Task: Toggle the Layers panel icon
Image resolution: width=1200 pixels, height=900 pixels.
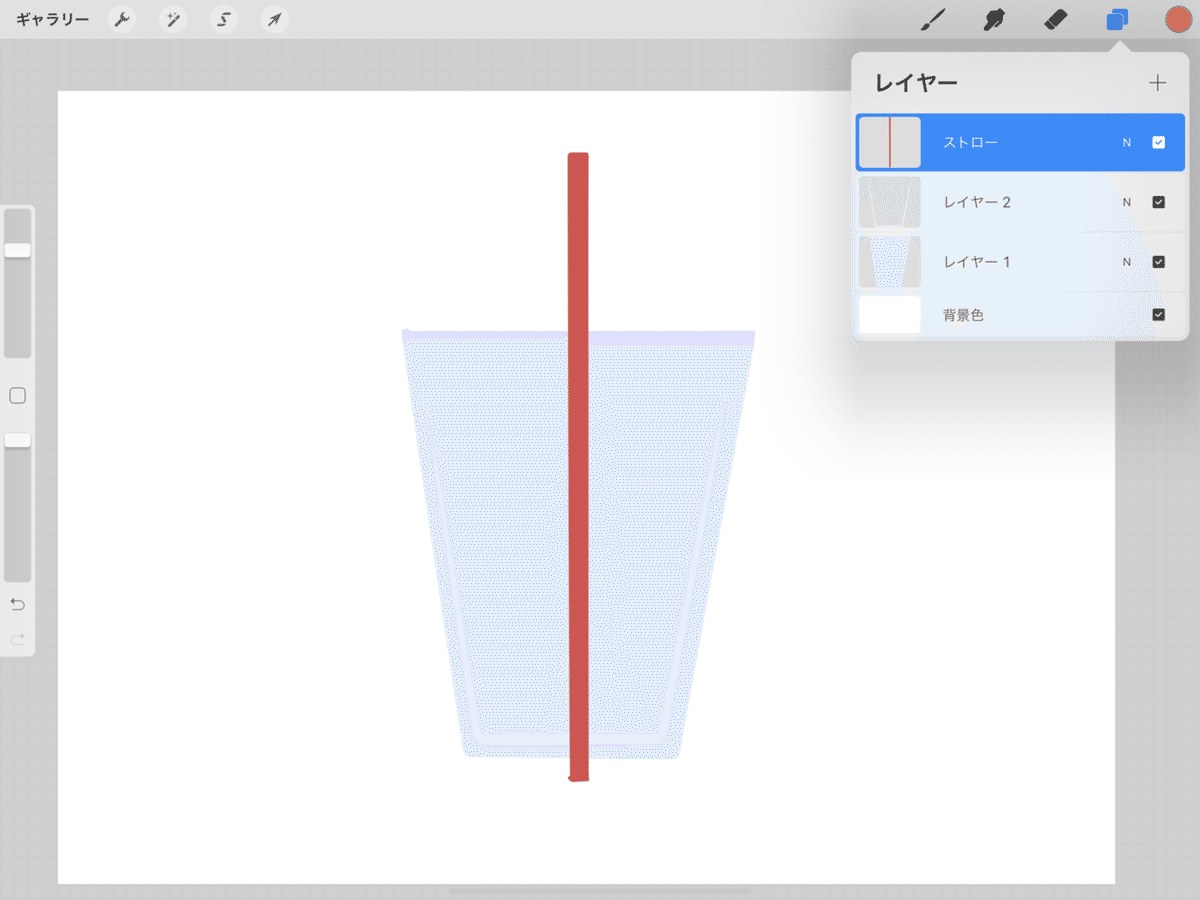Action: pos(1117,19)
